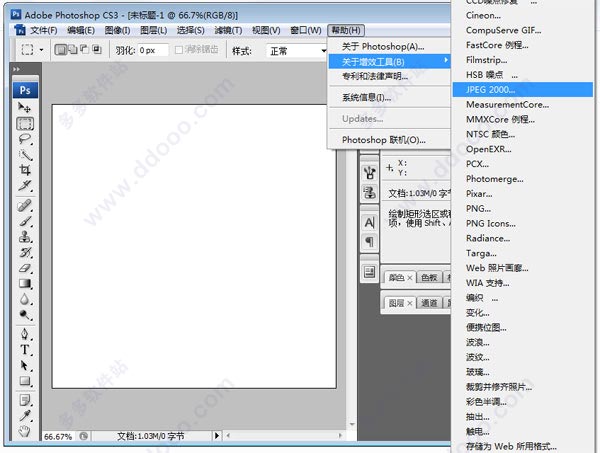This screenshot has width=600, height=453.
Task: Select OpenEXR... plug-in entry
Action: pos(523,149)
